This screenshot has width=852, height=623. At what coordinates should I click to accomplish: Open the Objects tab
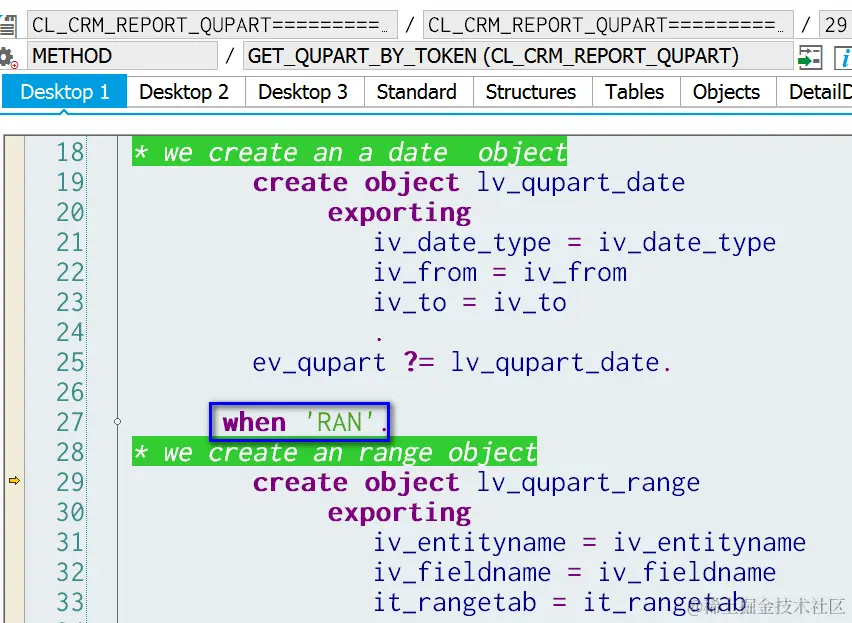(726, 91)
